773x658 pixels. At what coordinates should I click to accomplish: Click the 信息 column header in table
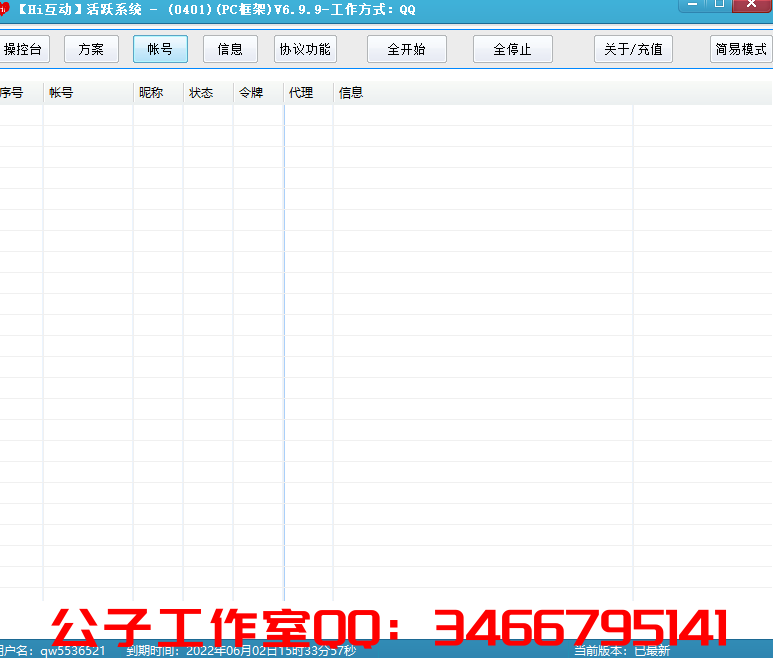(x=483, y=93)
